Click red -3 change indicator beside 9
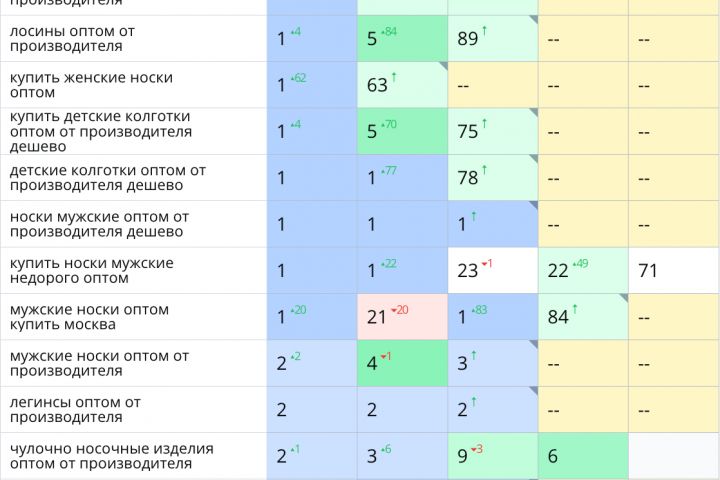This screenshot has width=720, height=480. point(478,449)
